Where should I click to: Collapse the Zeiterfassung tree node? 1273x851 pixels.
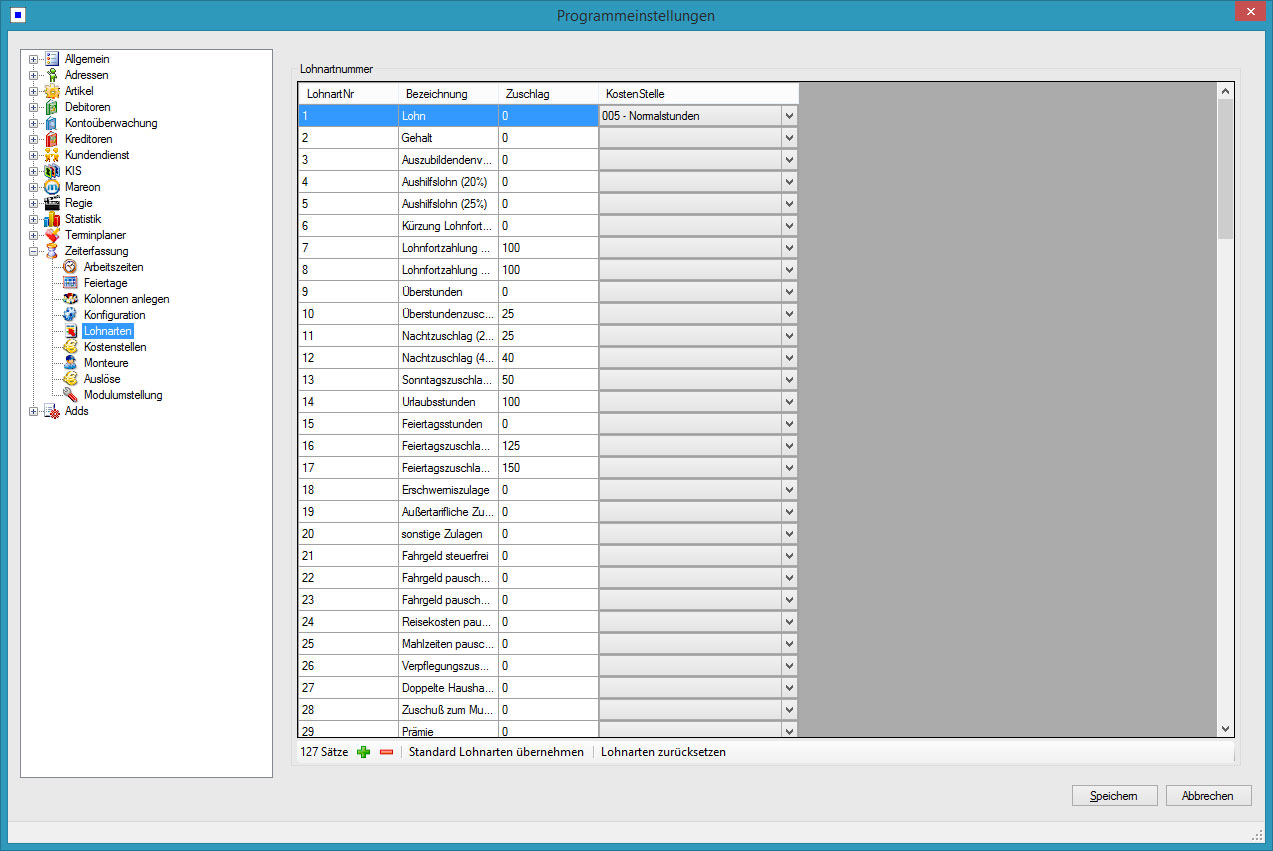click(x=34, y=251)
